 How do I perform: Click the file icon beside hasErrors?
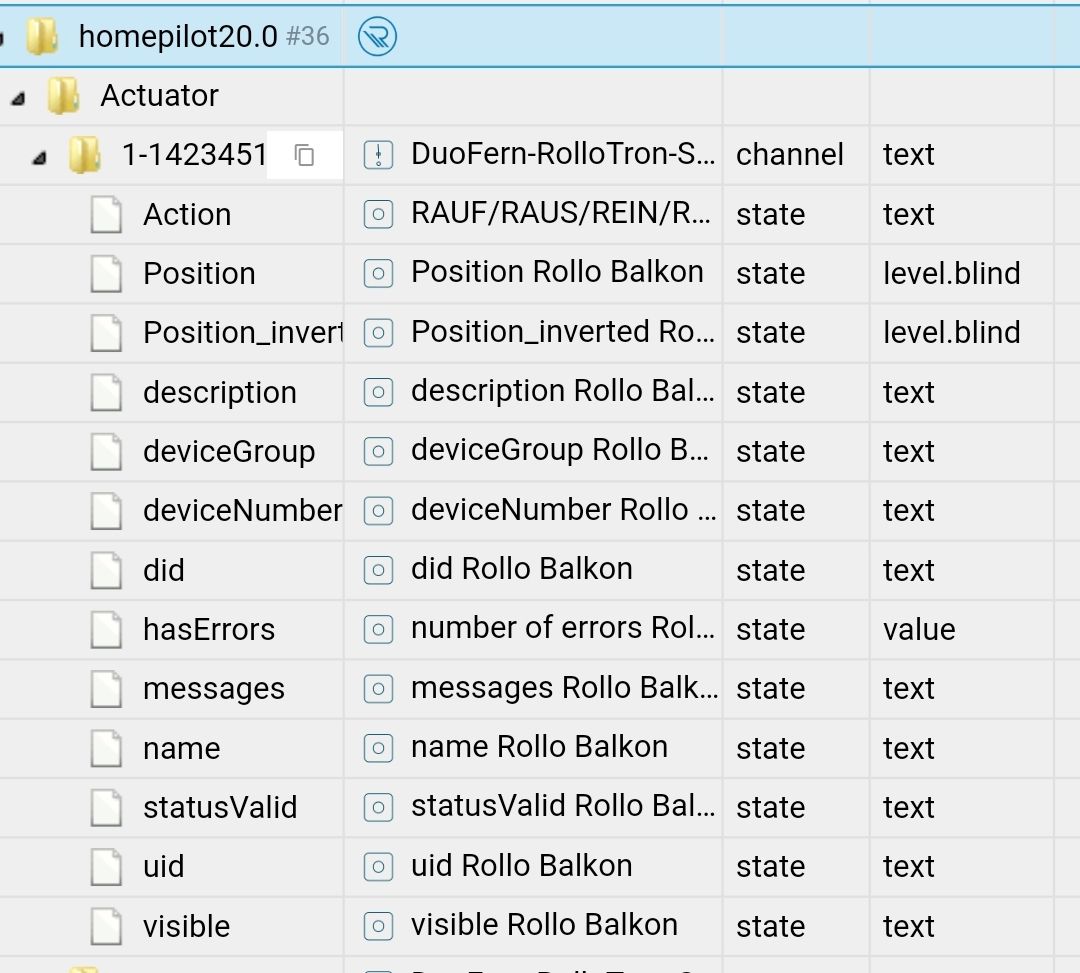coord(106,630)
